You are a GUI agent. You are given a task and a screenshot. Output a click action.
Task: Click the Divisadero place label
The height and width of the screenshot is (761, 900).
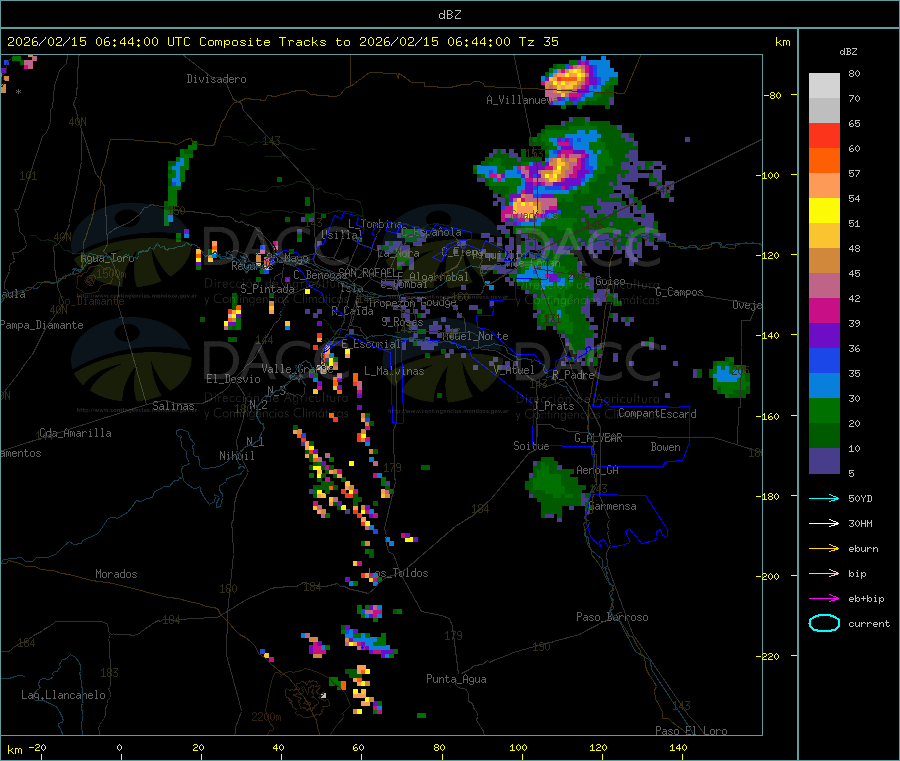point(216,79)
